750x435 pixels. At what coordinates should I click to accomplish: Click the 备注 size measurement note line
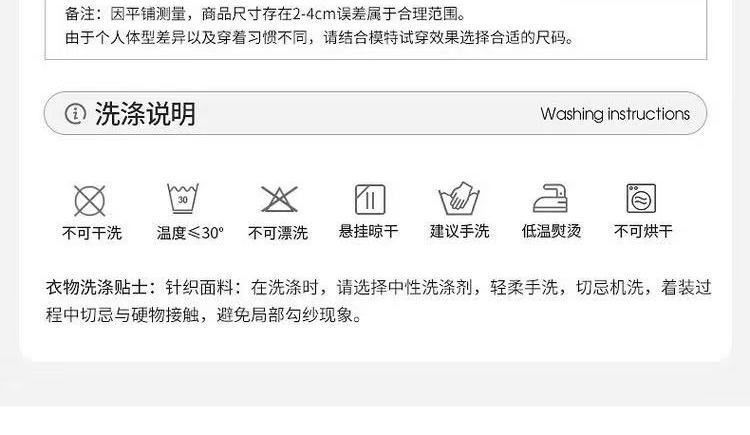pos(266,14)
